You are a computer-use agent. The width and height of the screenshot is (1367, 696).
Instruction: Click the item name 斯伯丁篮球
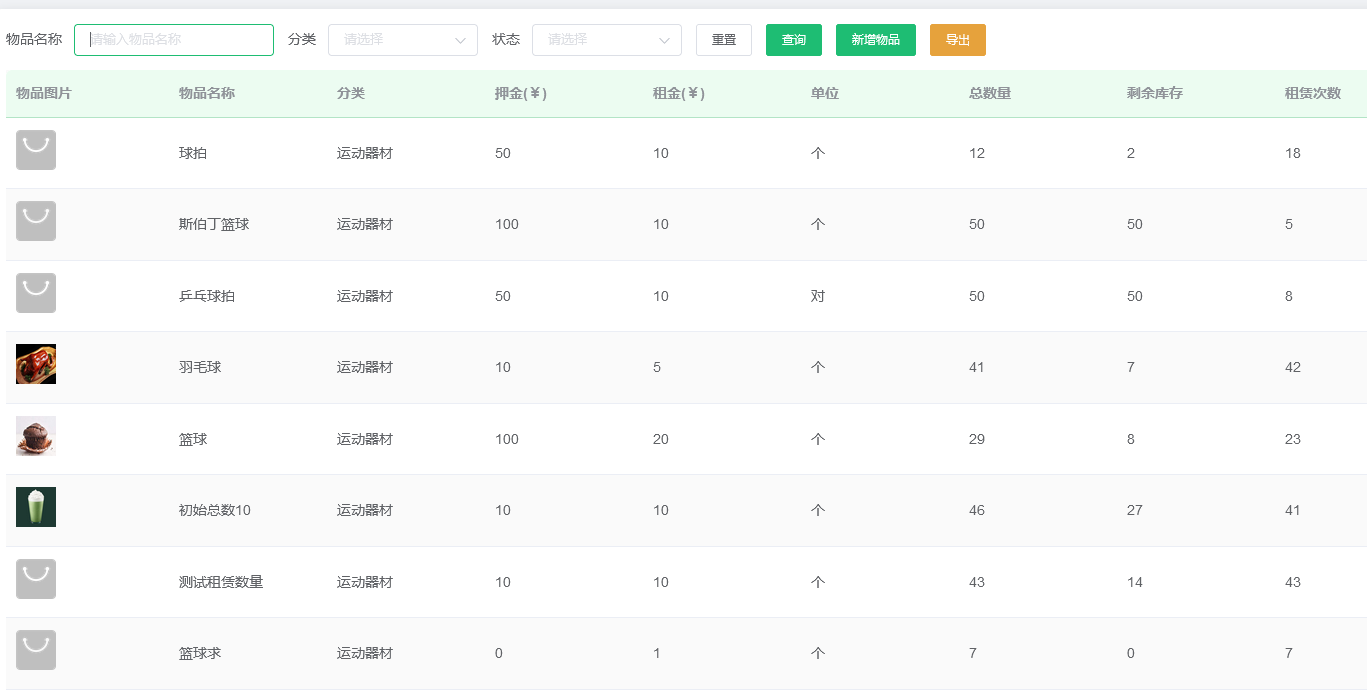point(213,224)
